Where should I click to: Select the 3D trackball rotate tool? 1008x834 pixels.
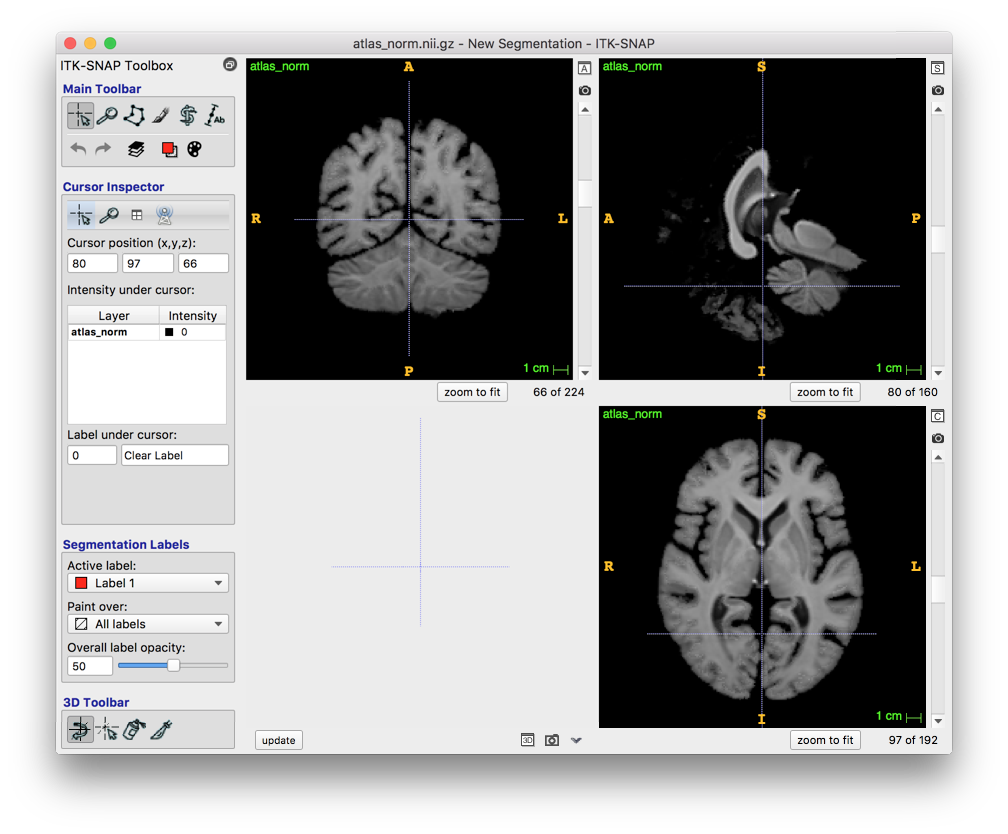pos(80,730)
